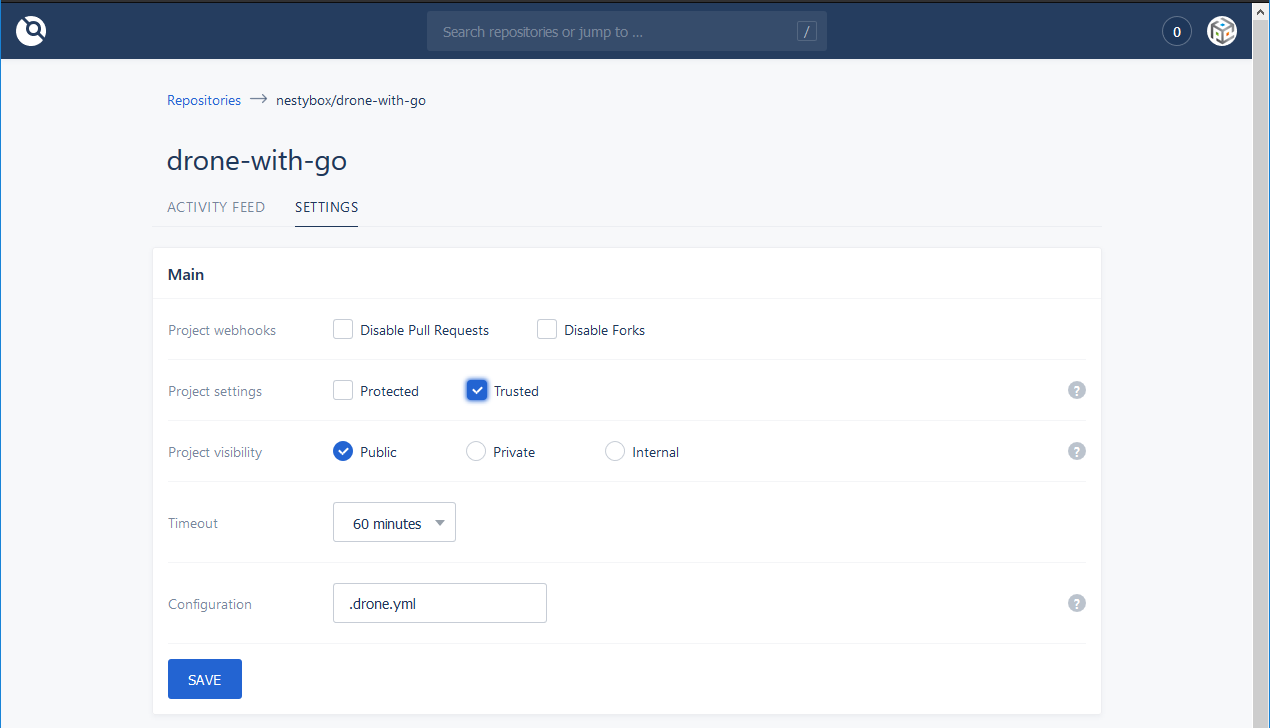This screenshot has height=728, width=1270.
Task: Open the user avatar menu
Action: 1222,32
